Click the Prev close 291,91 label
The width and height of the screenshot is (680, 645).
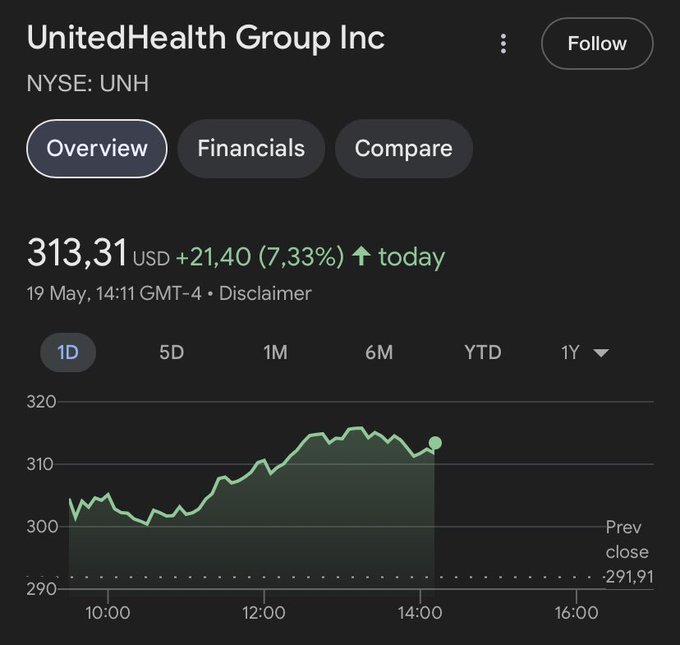click(627, 552)
